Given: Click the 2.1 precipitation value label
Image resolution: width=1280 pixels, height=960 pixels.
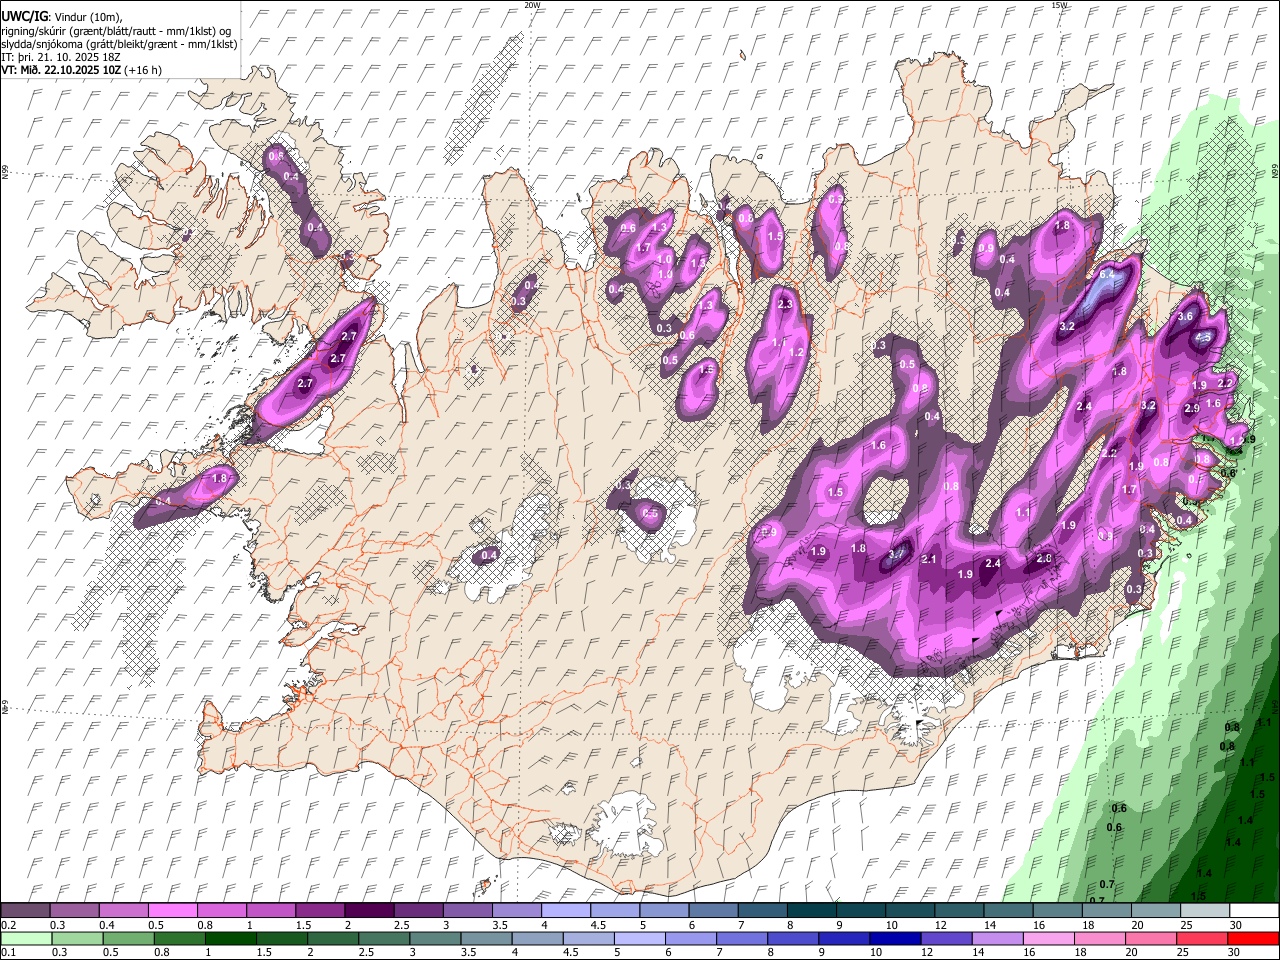Looking at the screenshot, I should coord(929,559).
